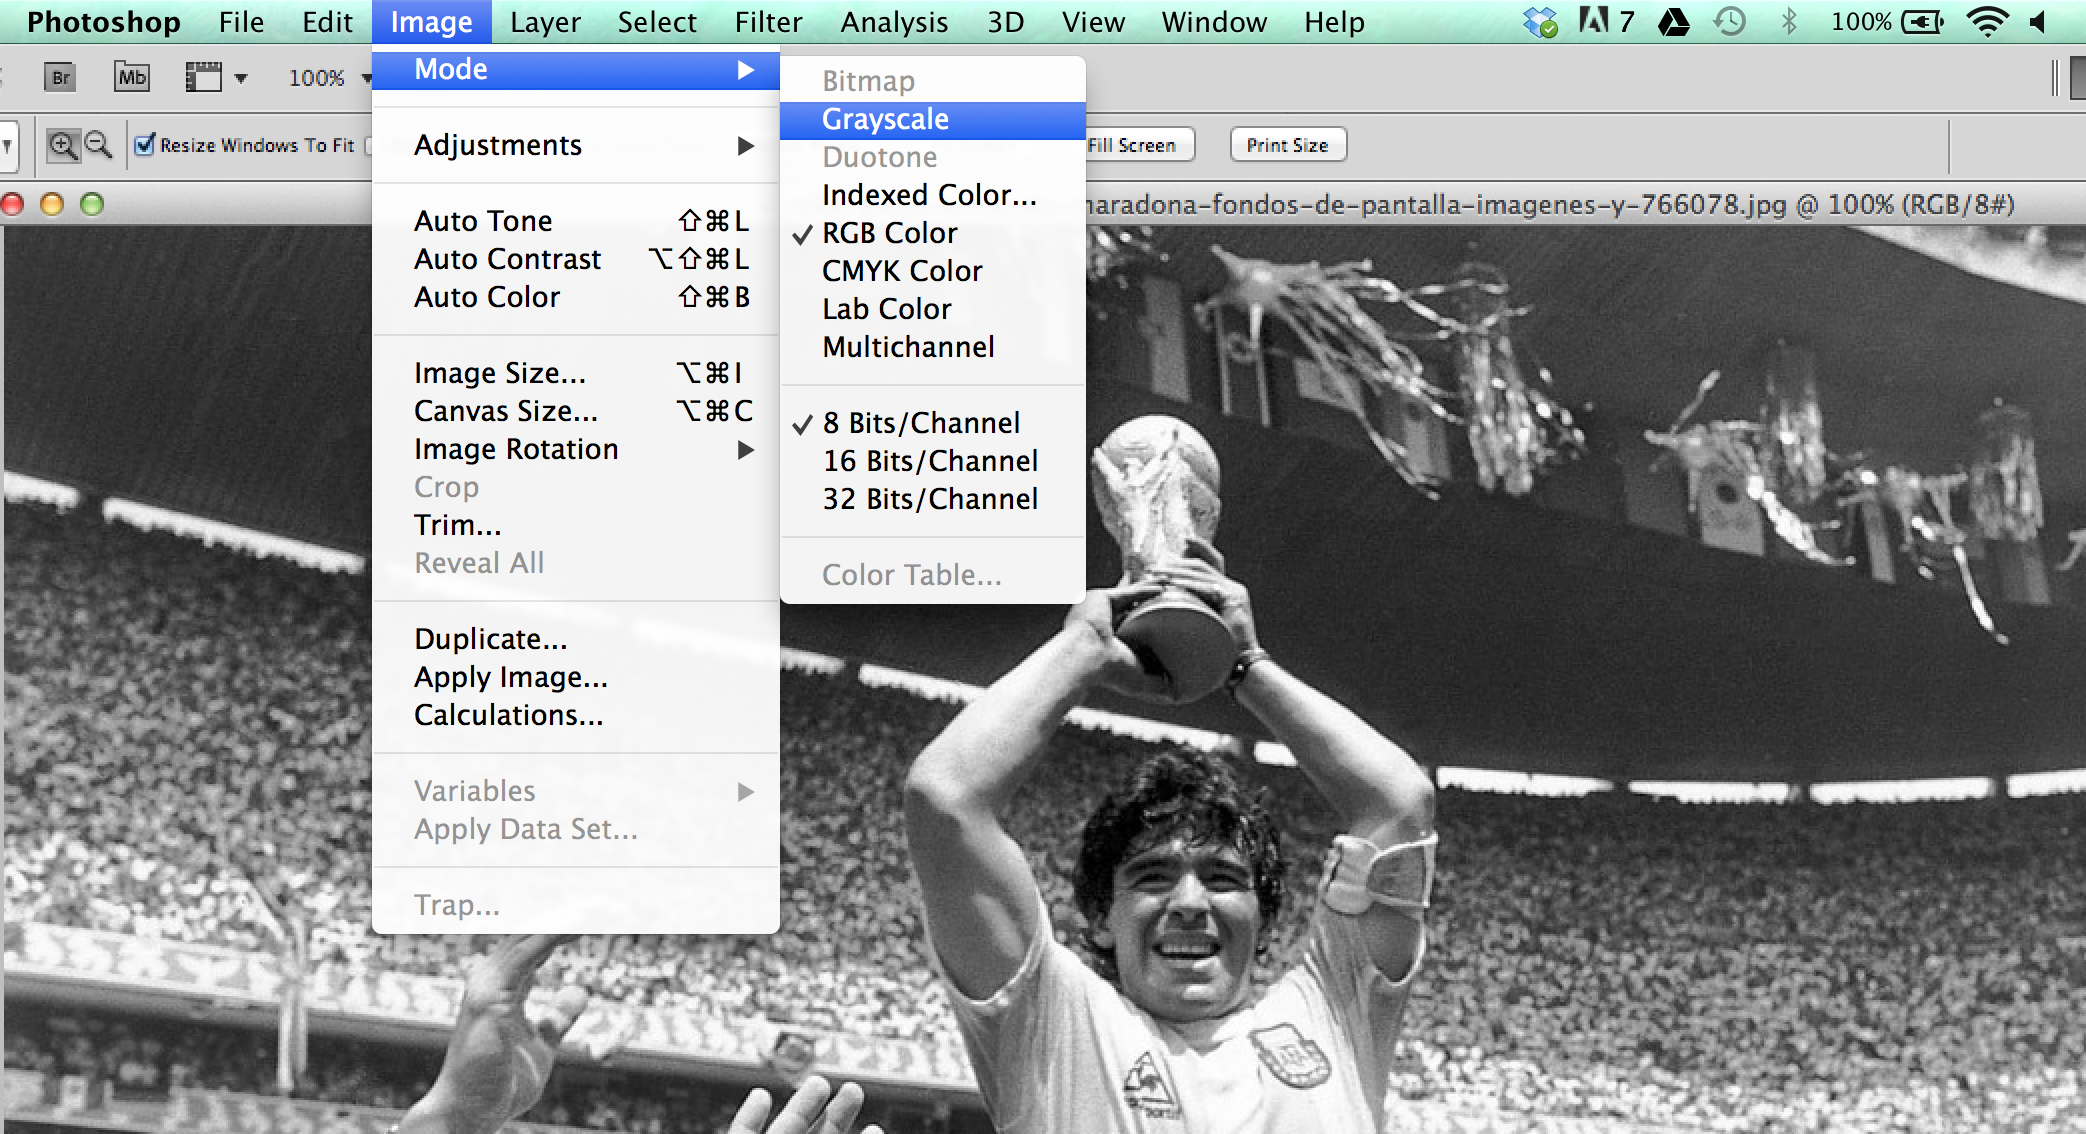Select the checked RGB Color mode
This screenshot has height=1134, width=2086.
coord(933,233)
